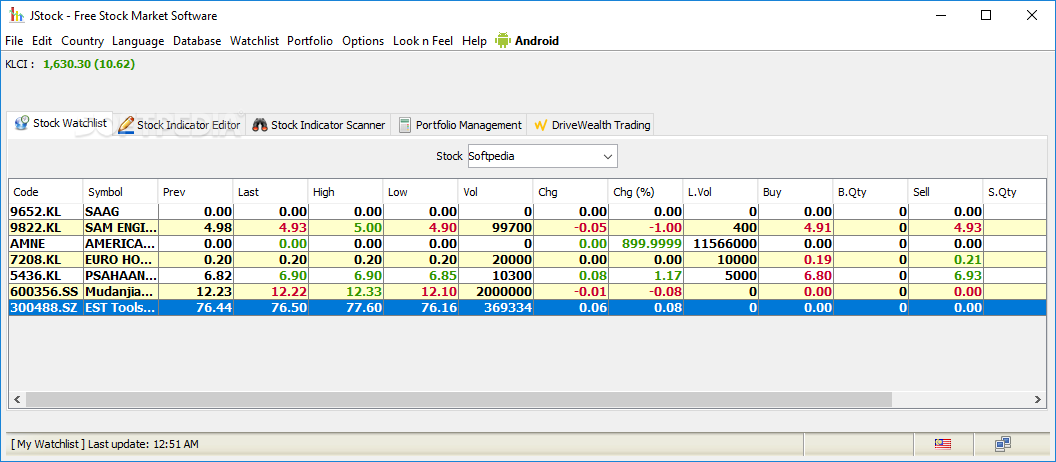Click the My Watchlist last update status text

point(105,444)
